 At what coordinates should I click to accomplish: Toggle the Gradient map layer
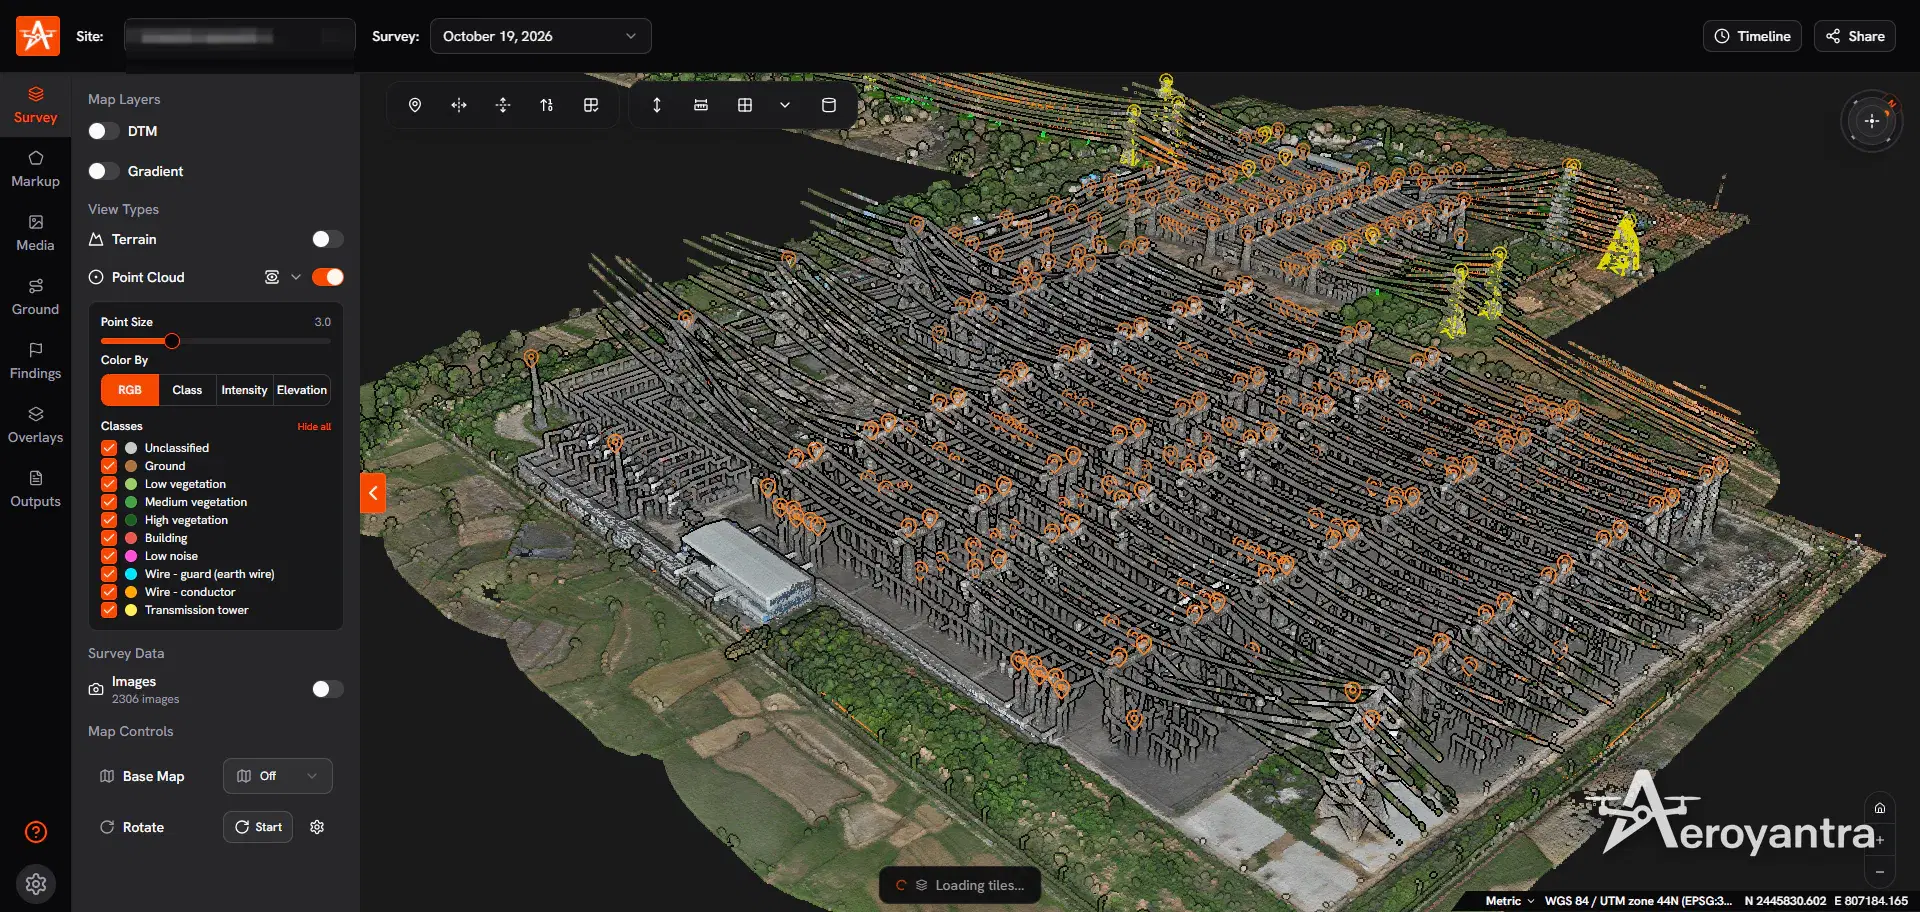coord(104,171)
